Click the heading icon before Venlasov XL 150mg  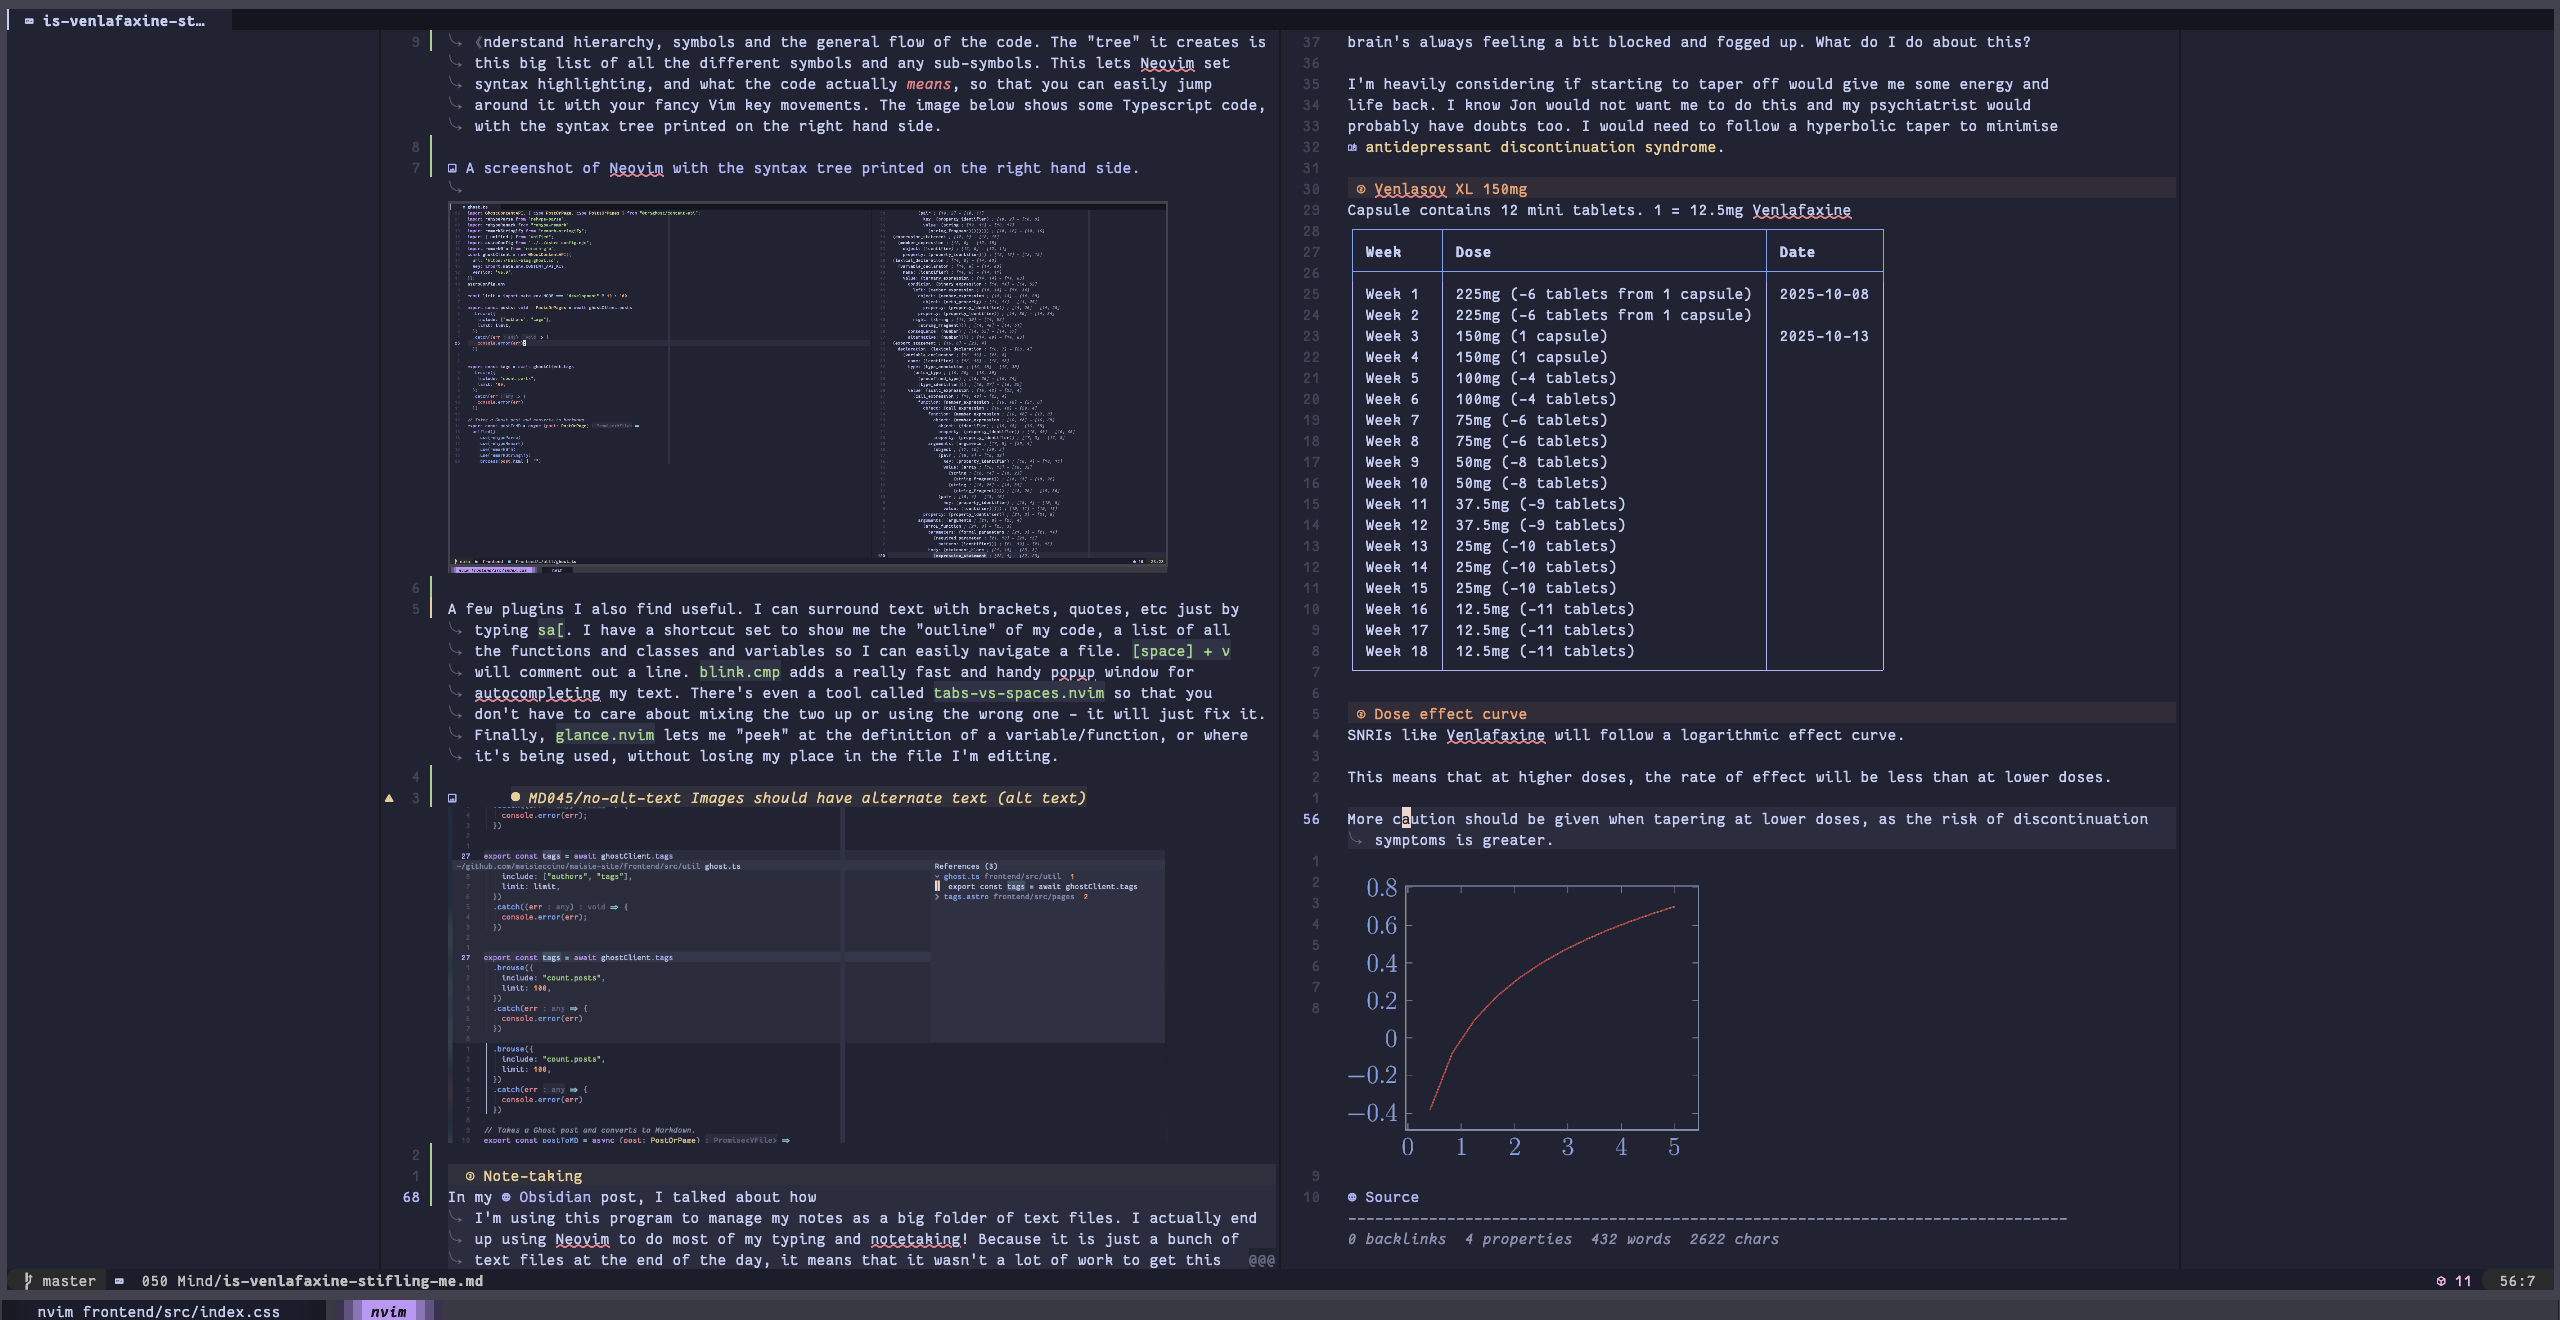click(1360, 189)
